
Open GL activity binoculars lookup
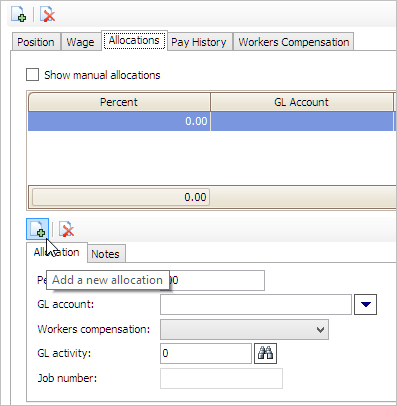[265, 353]
